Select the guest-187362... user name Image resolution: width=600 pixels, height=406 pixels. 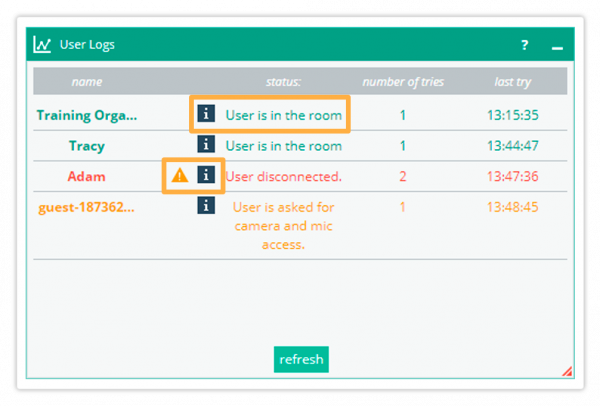(86, 207)
